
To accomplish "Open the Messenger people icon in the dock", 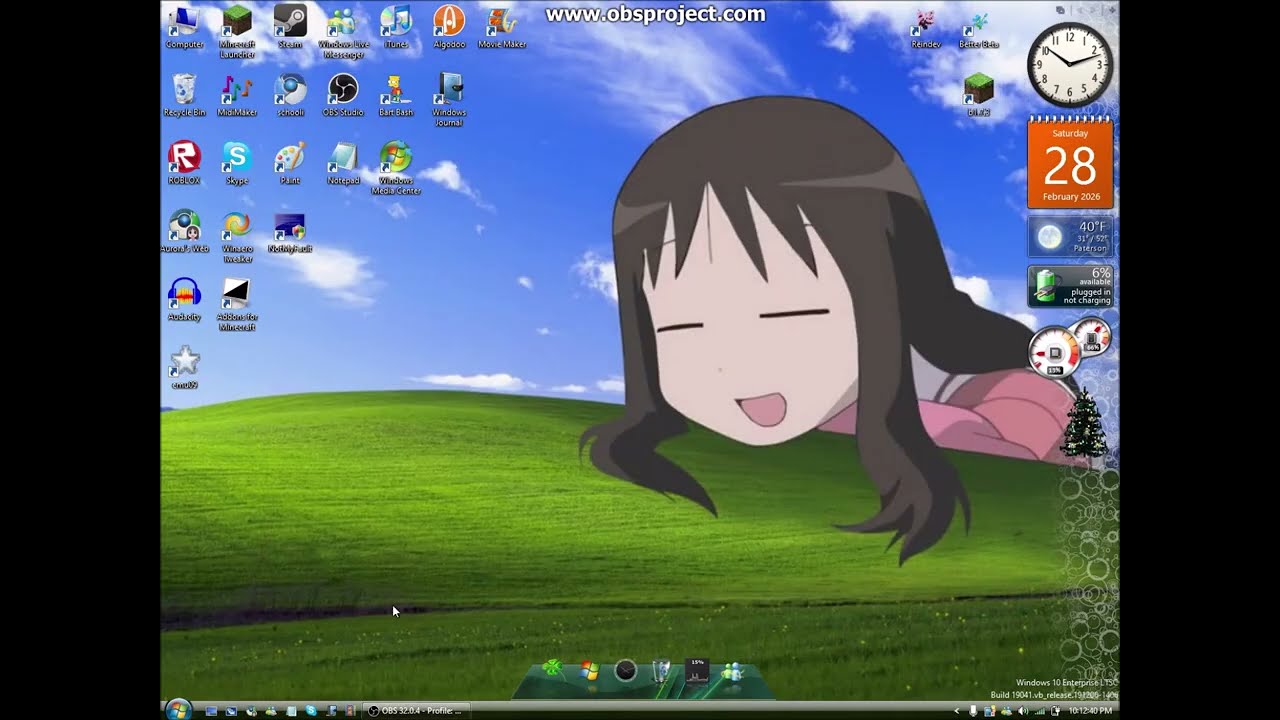I will 732,670.
